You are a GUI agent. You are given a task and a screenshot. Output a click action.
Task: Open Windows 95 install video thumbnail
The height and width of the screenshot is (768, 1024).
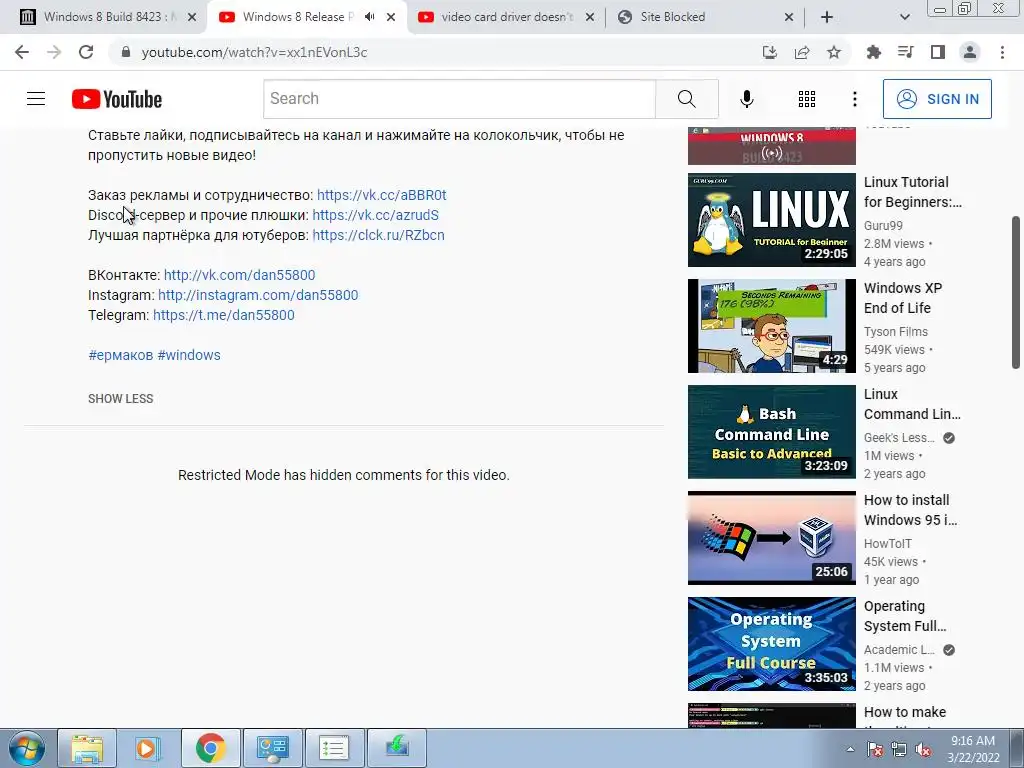pos(771,538)
